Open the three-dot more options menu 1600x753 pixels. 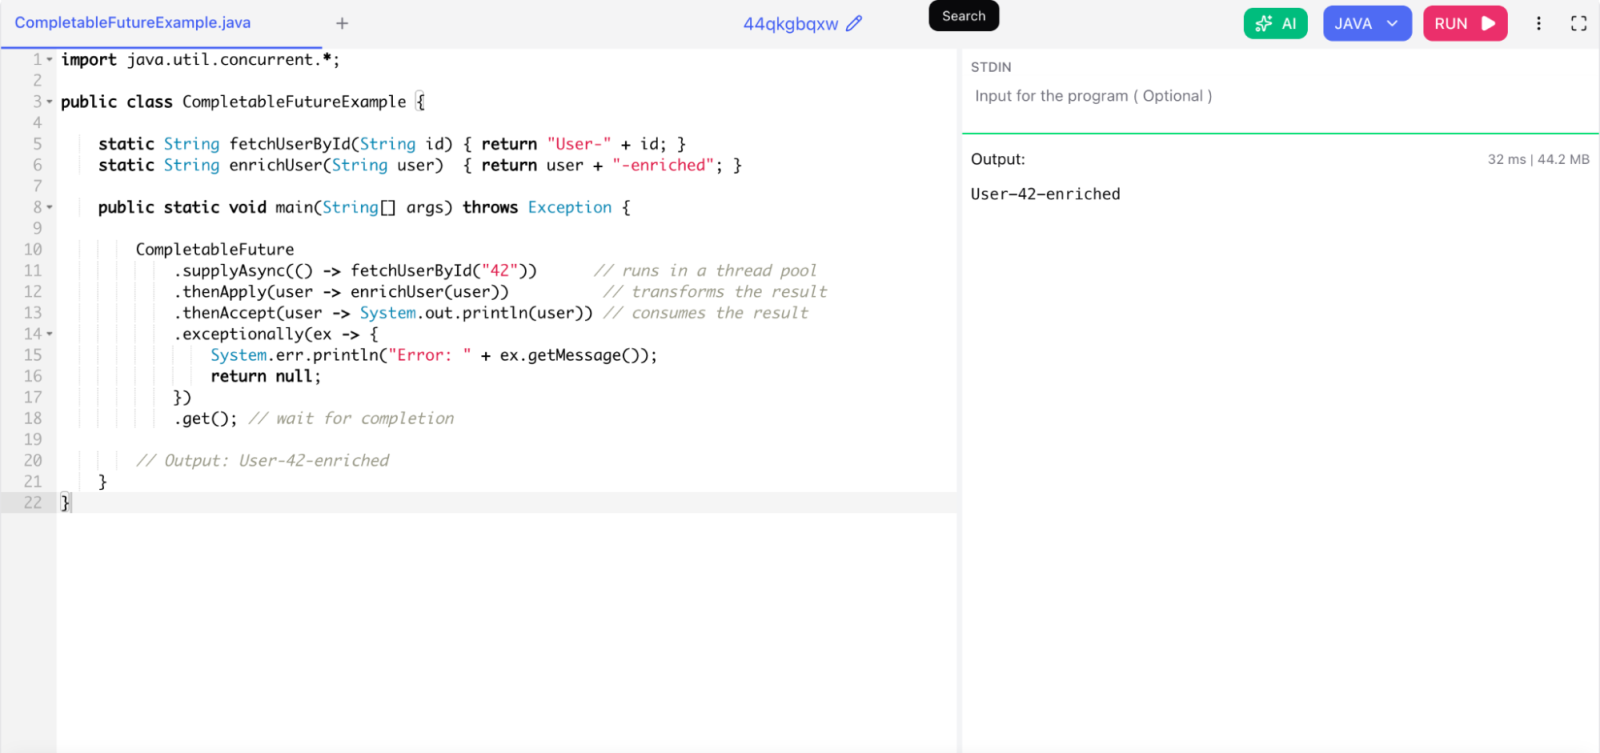click(x=1538, y=23)
